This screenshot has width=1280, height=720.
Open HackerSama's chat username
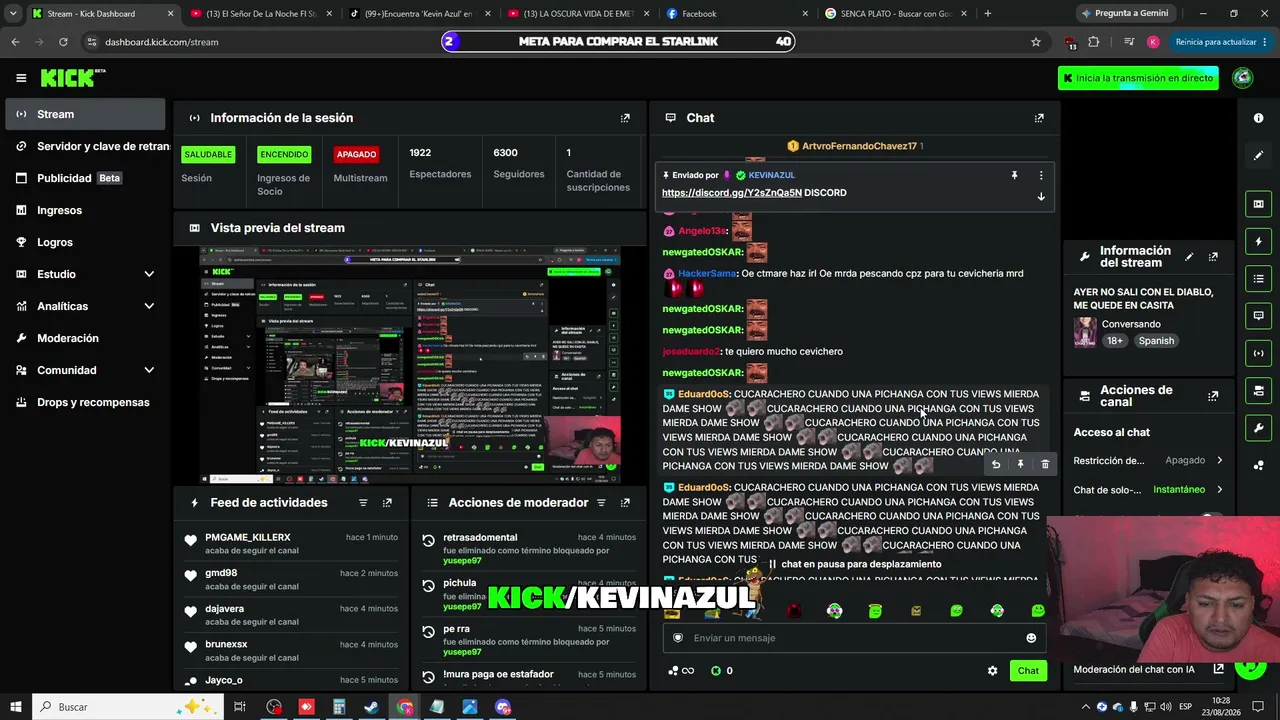pos(707,274)
